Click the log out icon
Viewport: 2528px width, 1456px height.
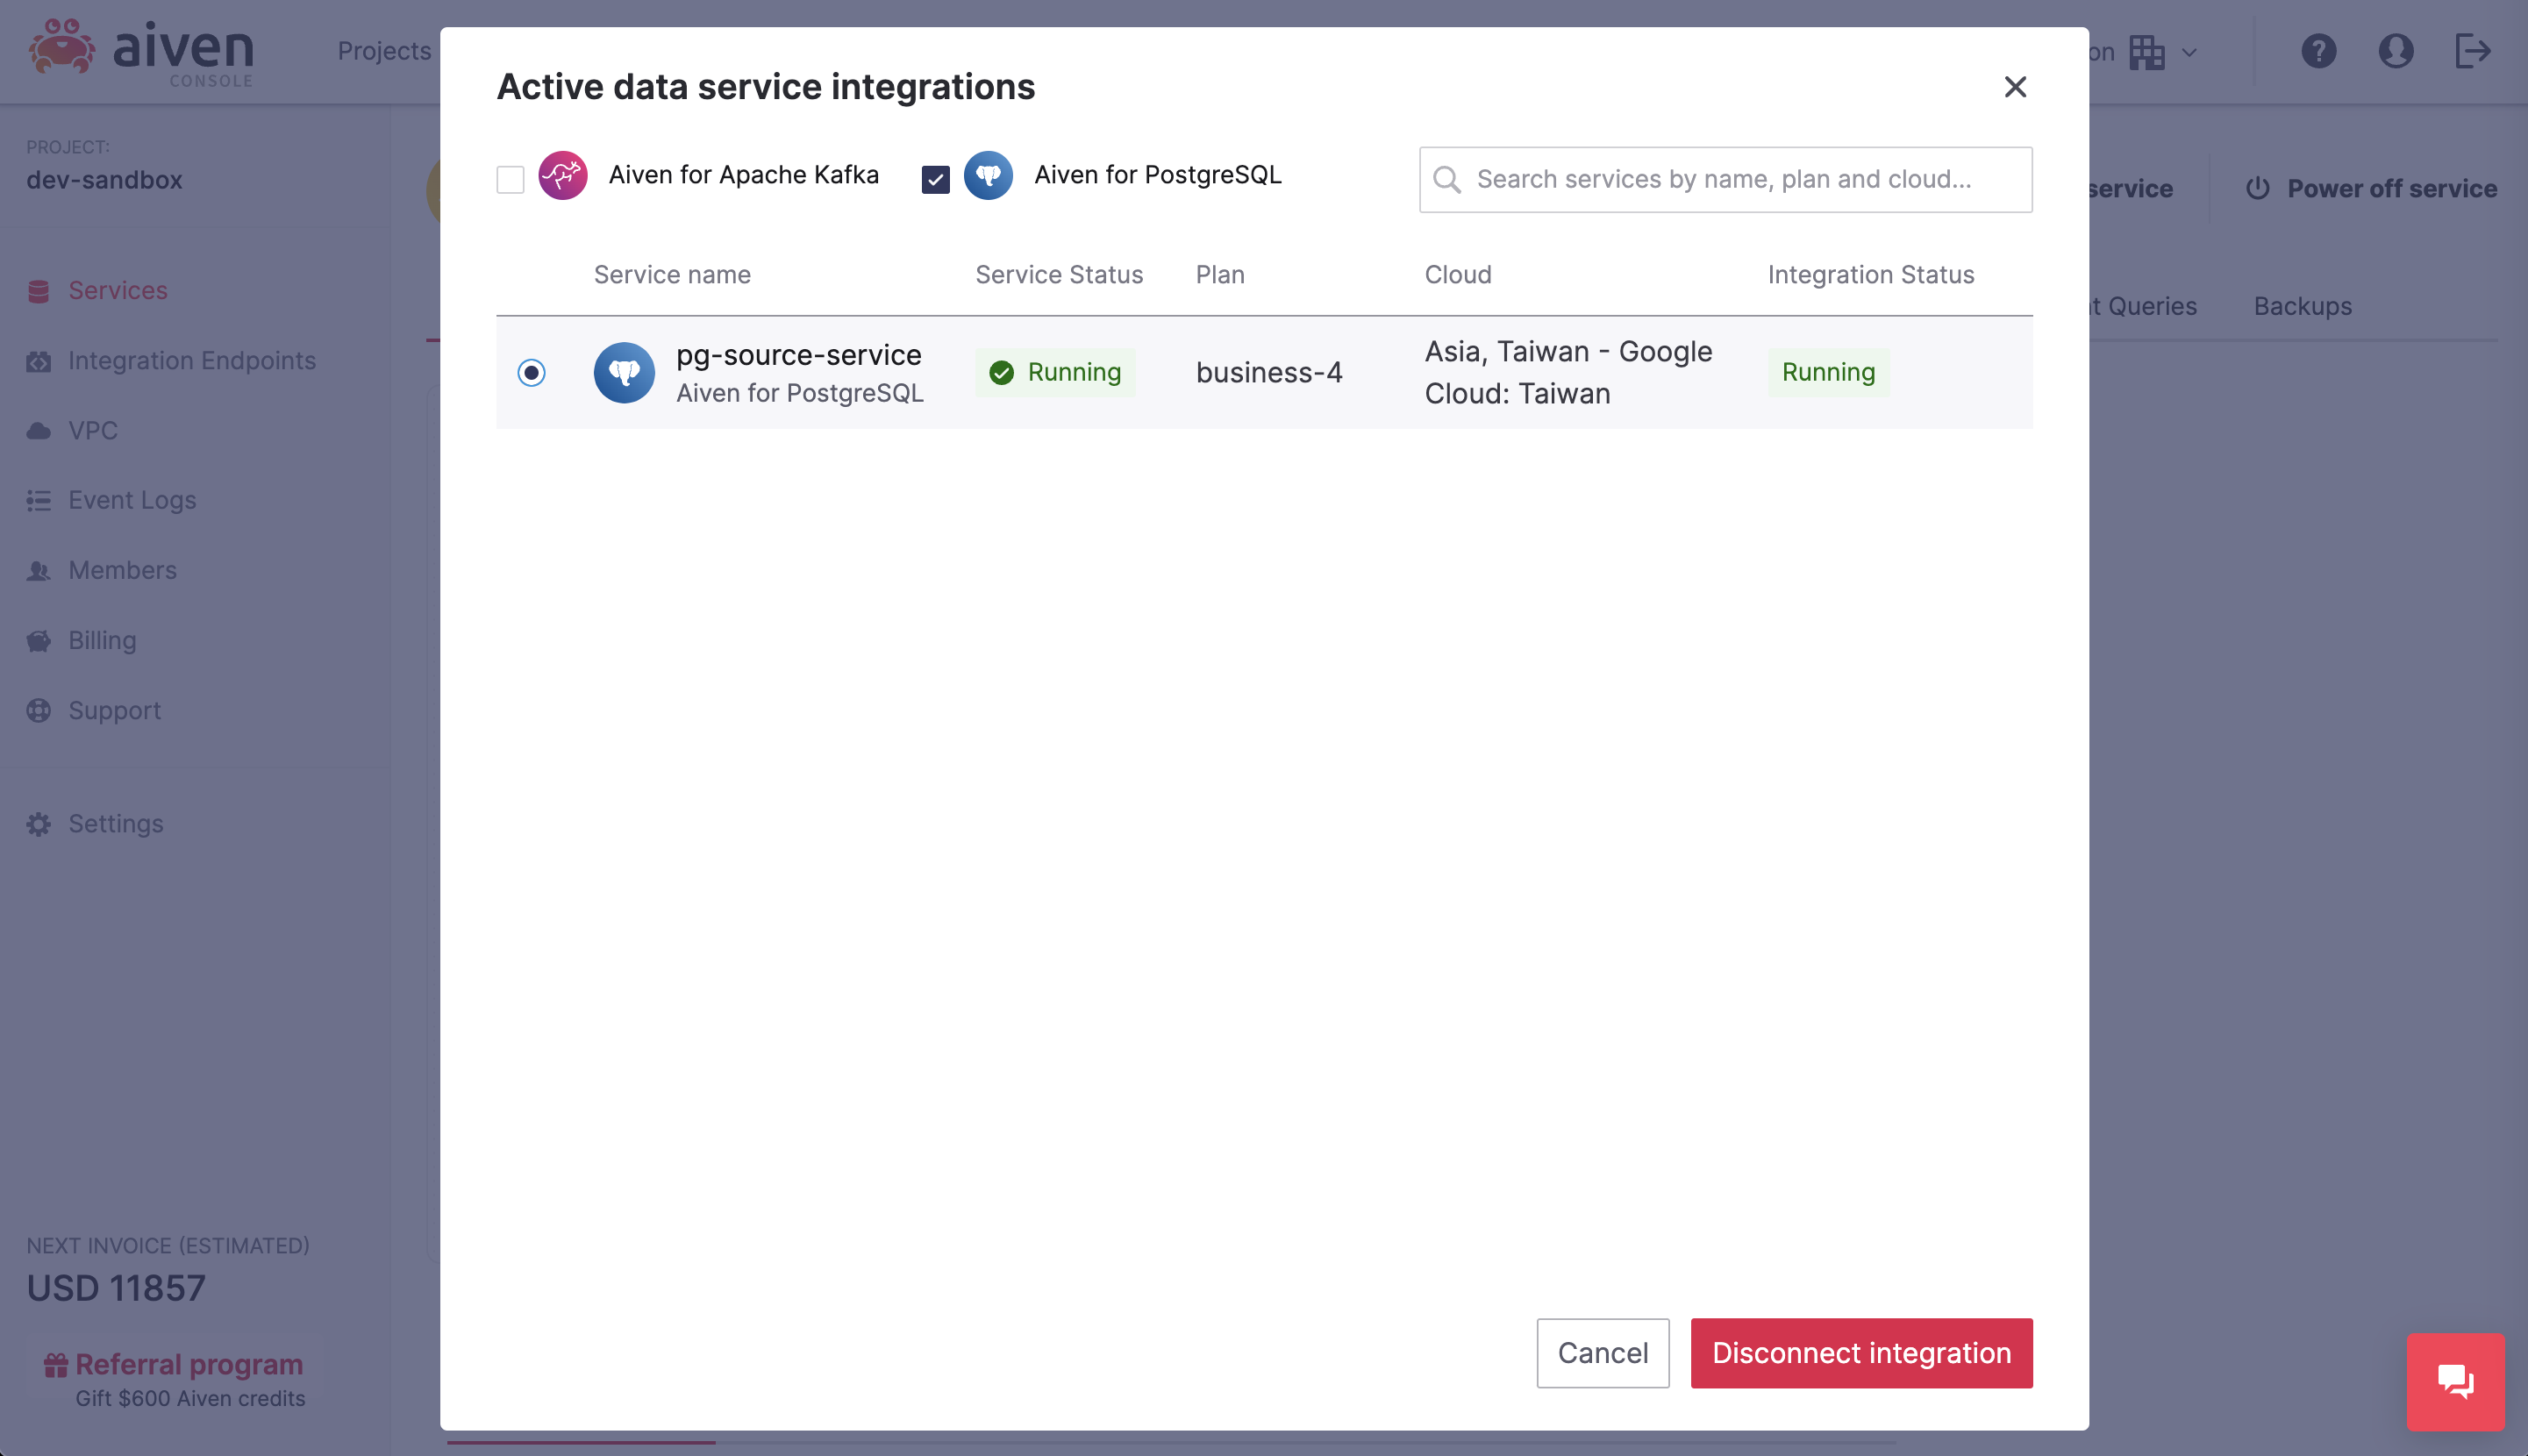coord(2472,51)
